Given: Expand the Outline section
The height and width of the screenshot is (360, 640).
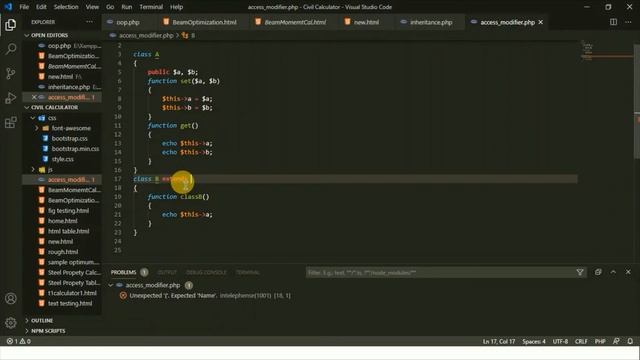Looking at the screenshot, I should 27,321.
